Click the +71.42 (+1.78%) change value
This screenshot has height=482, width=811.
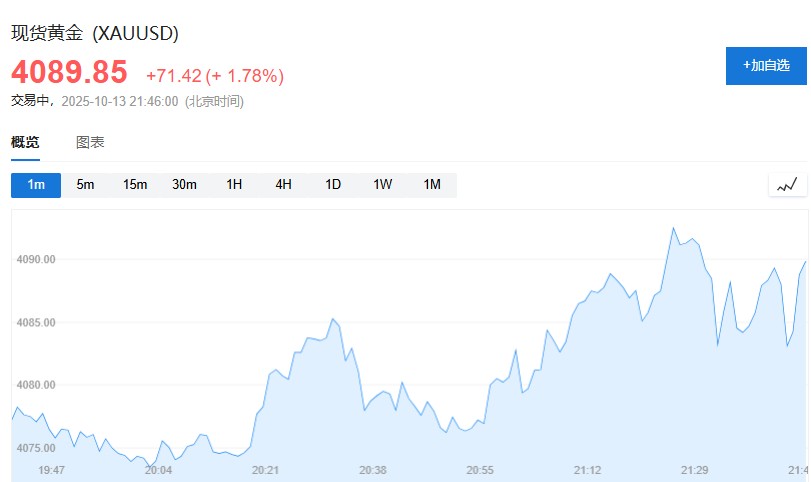pyautogui.click(x=215, y=75)
